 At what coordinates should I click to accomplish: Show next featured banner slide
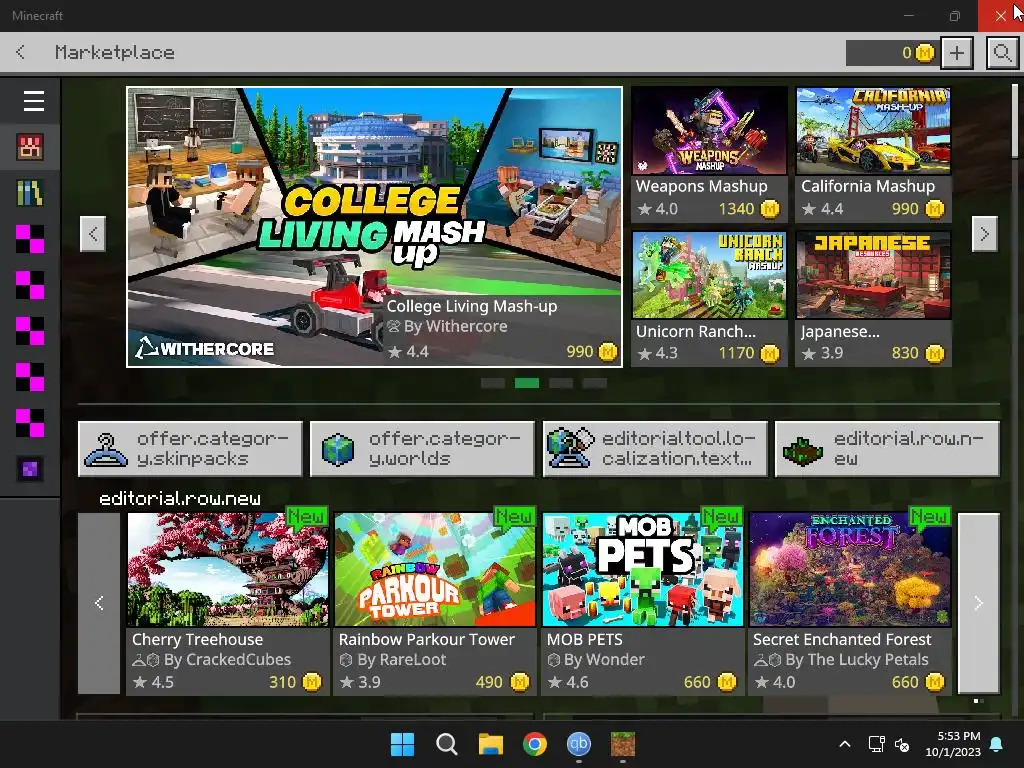click(x=984, y=234)
